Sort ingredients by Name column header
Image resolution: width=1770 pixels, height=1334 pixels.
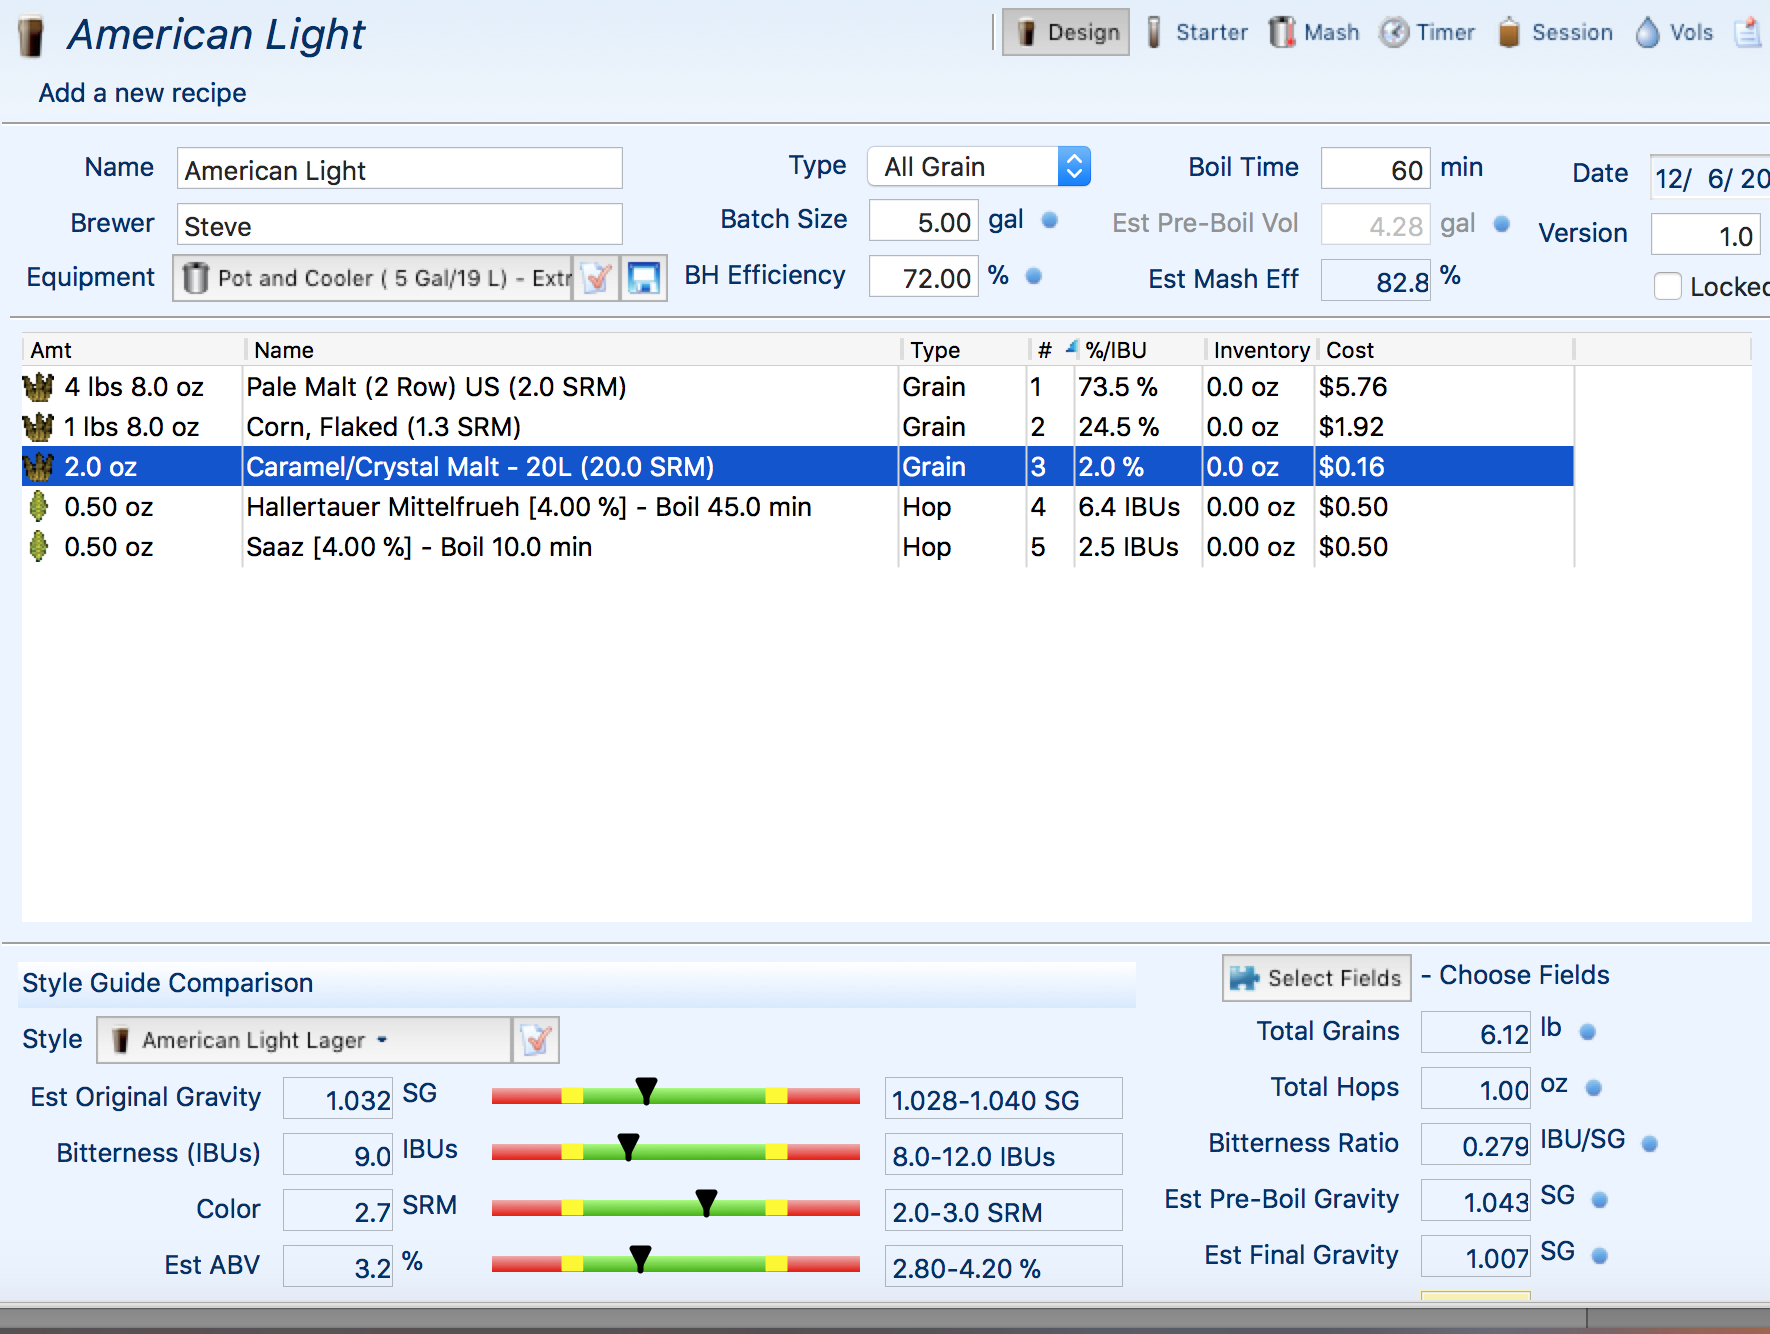coord(574,350)
